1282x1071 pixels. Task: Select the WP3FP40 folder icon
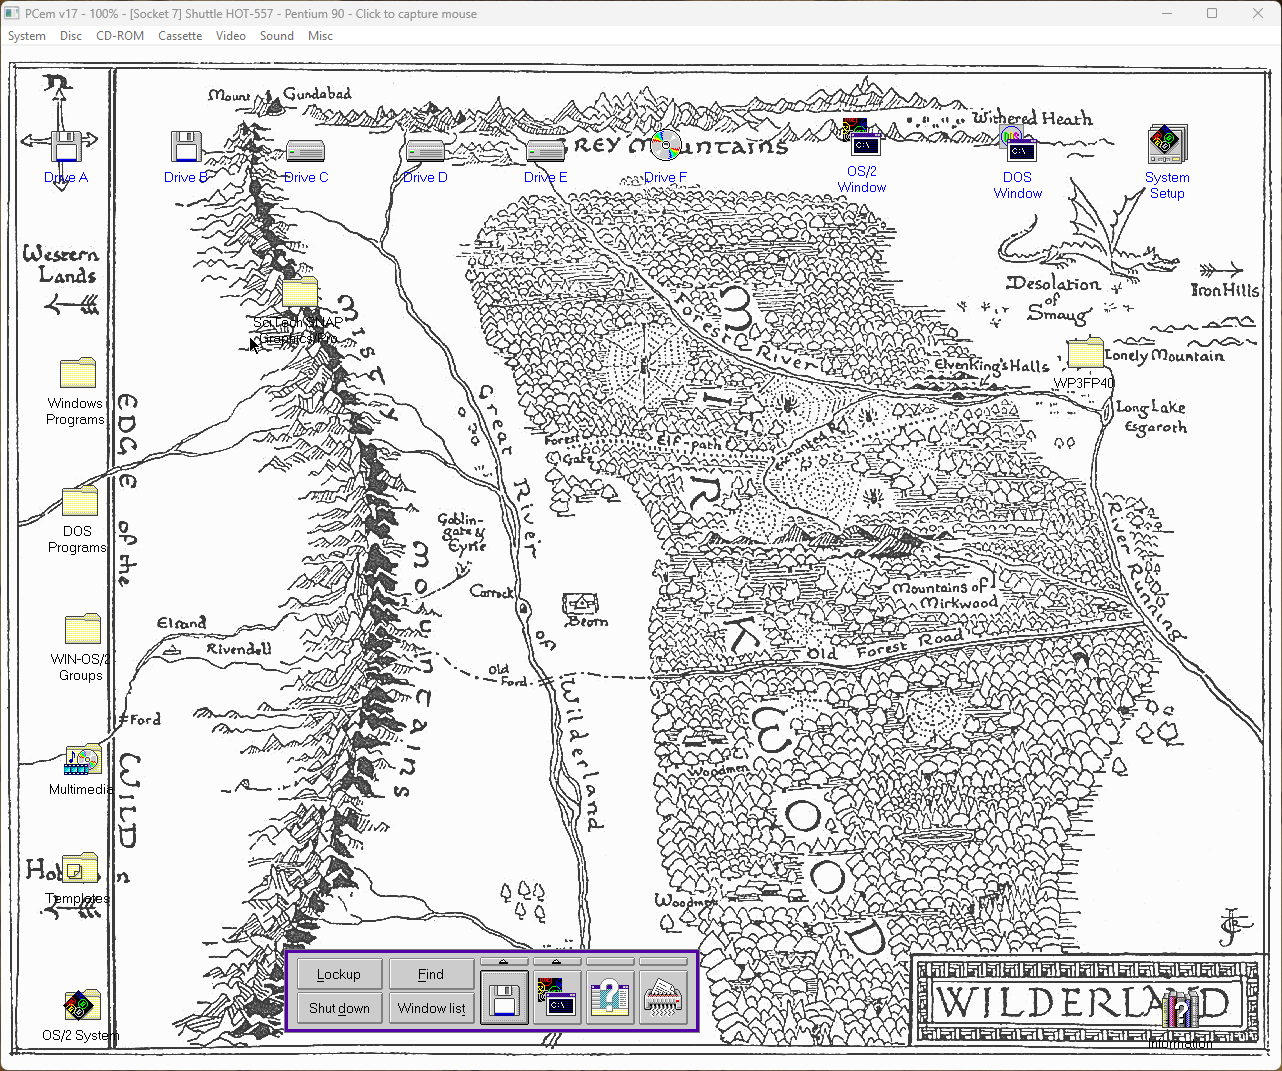click(1084, 354)
